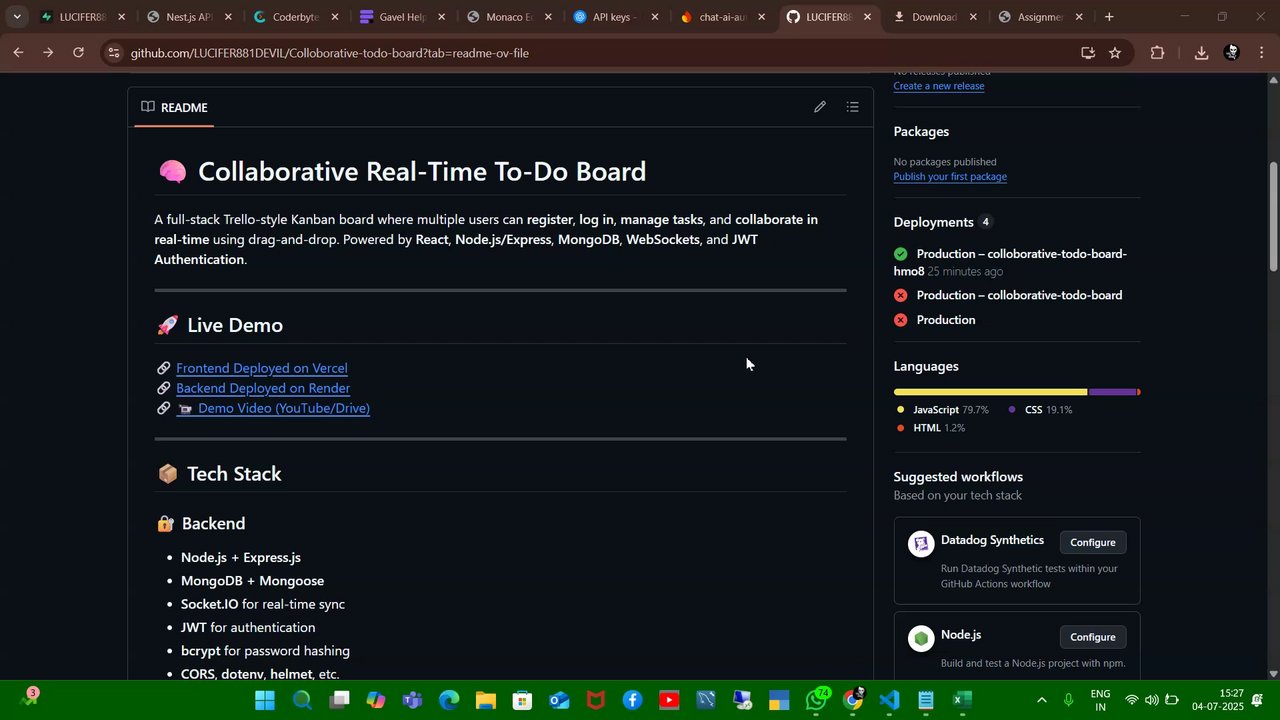
Task: Open Visual Studio Code from taskbar
Action: pyautogui.click(x=890, y=700)
